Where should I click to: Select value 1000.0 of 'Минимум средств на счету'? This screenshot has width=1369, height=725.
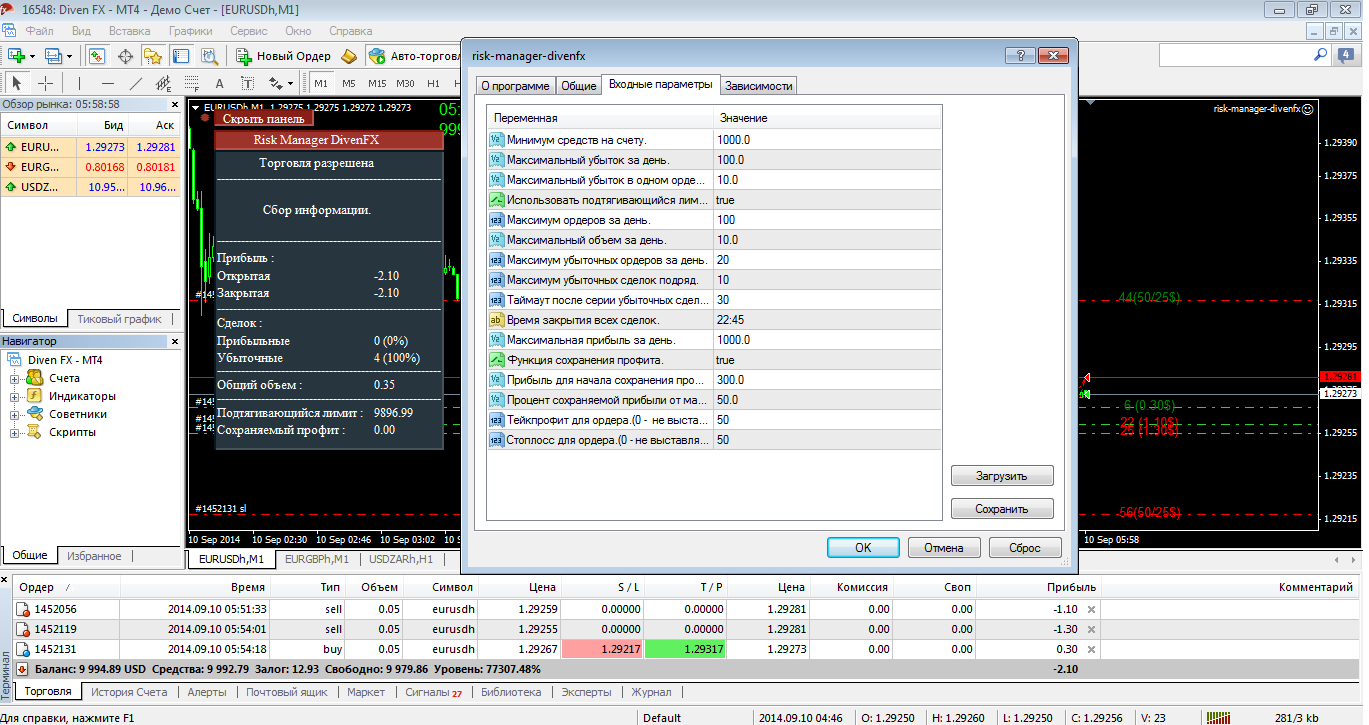point(828,140)
